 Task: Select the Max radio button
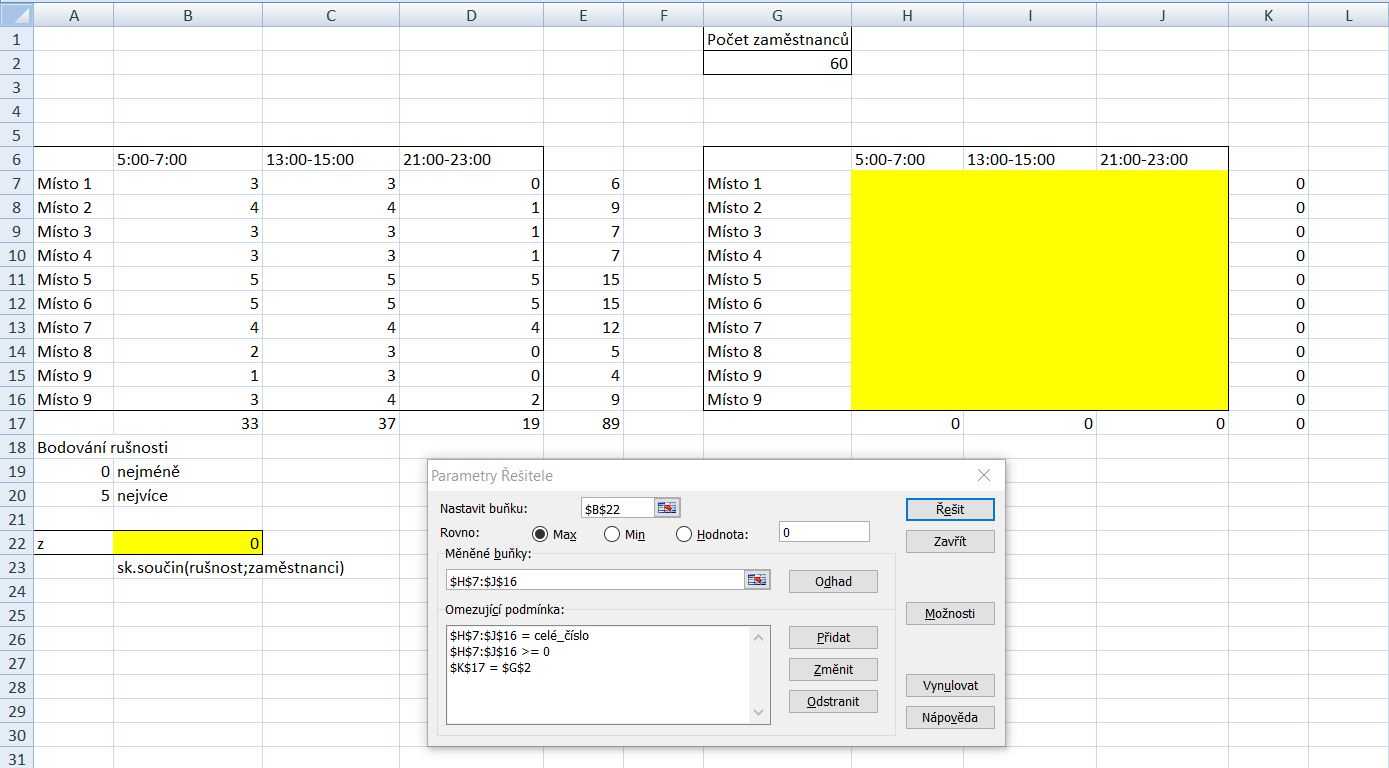540,534
